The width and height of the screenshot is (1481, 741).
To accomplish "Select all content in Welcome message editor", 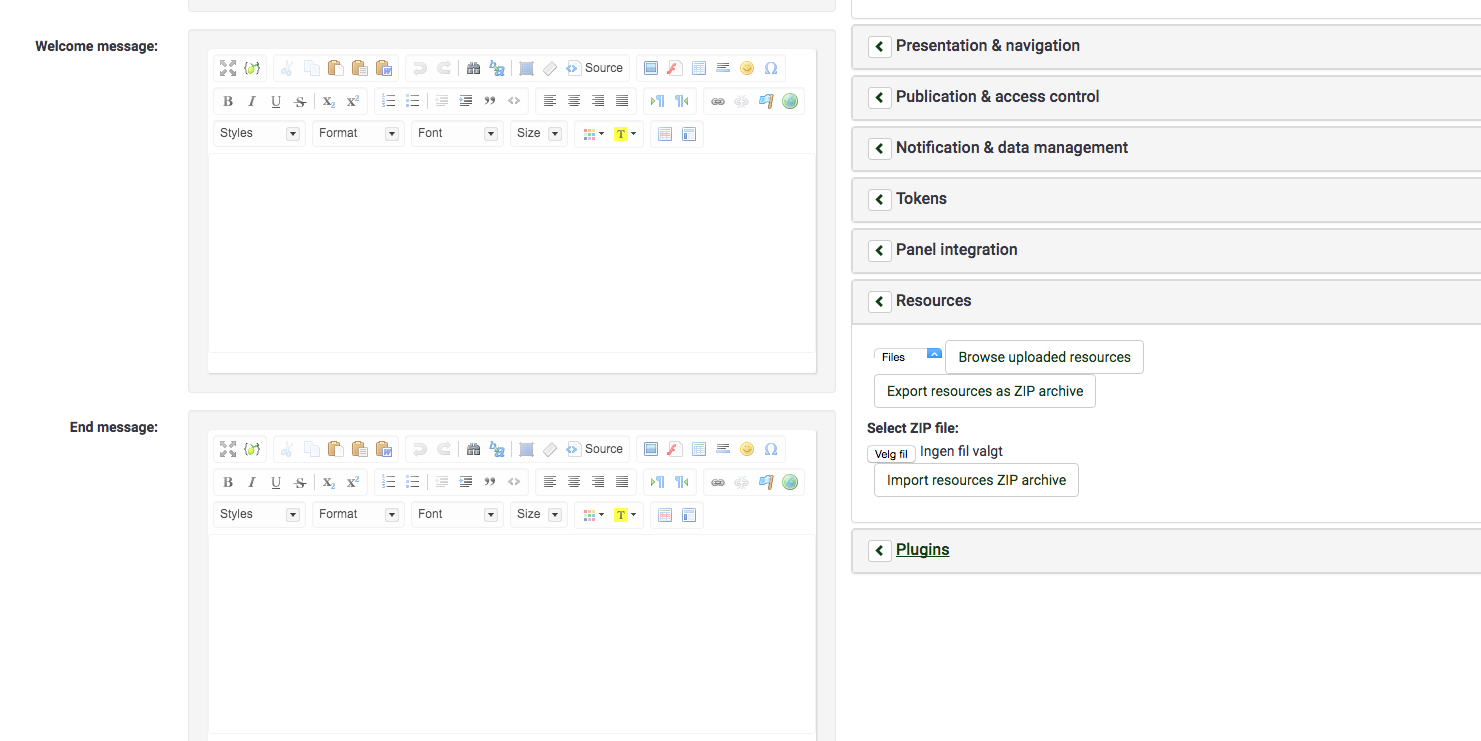I will point(526,68).
